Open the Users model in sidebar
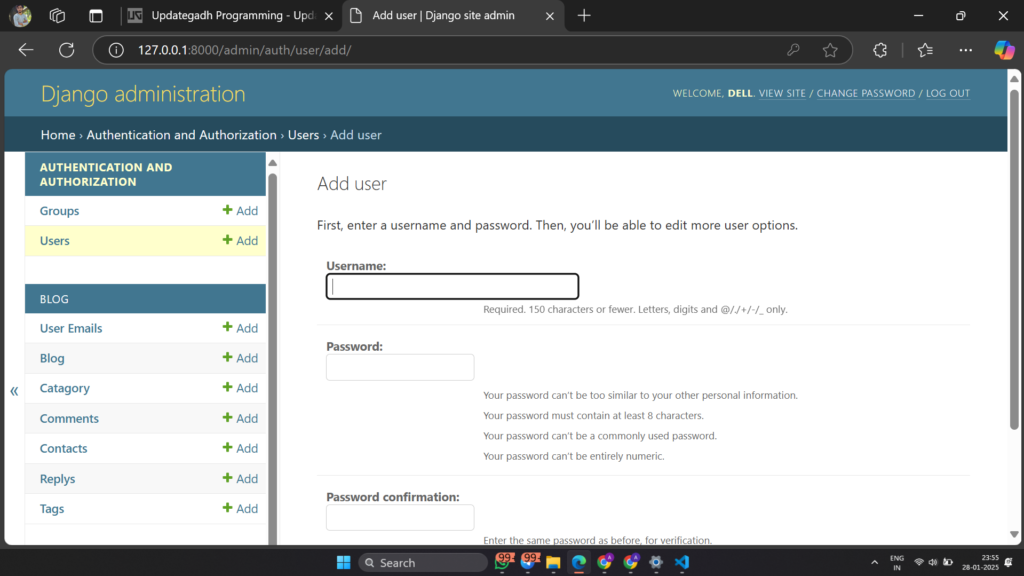Viewport: 1024px width, 576px height. 54,241
